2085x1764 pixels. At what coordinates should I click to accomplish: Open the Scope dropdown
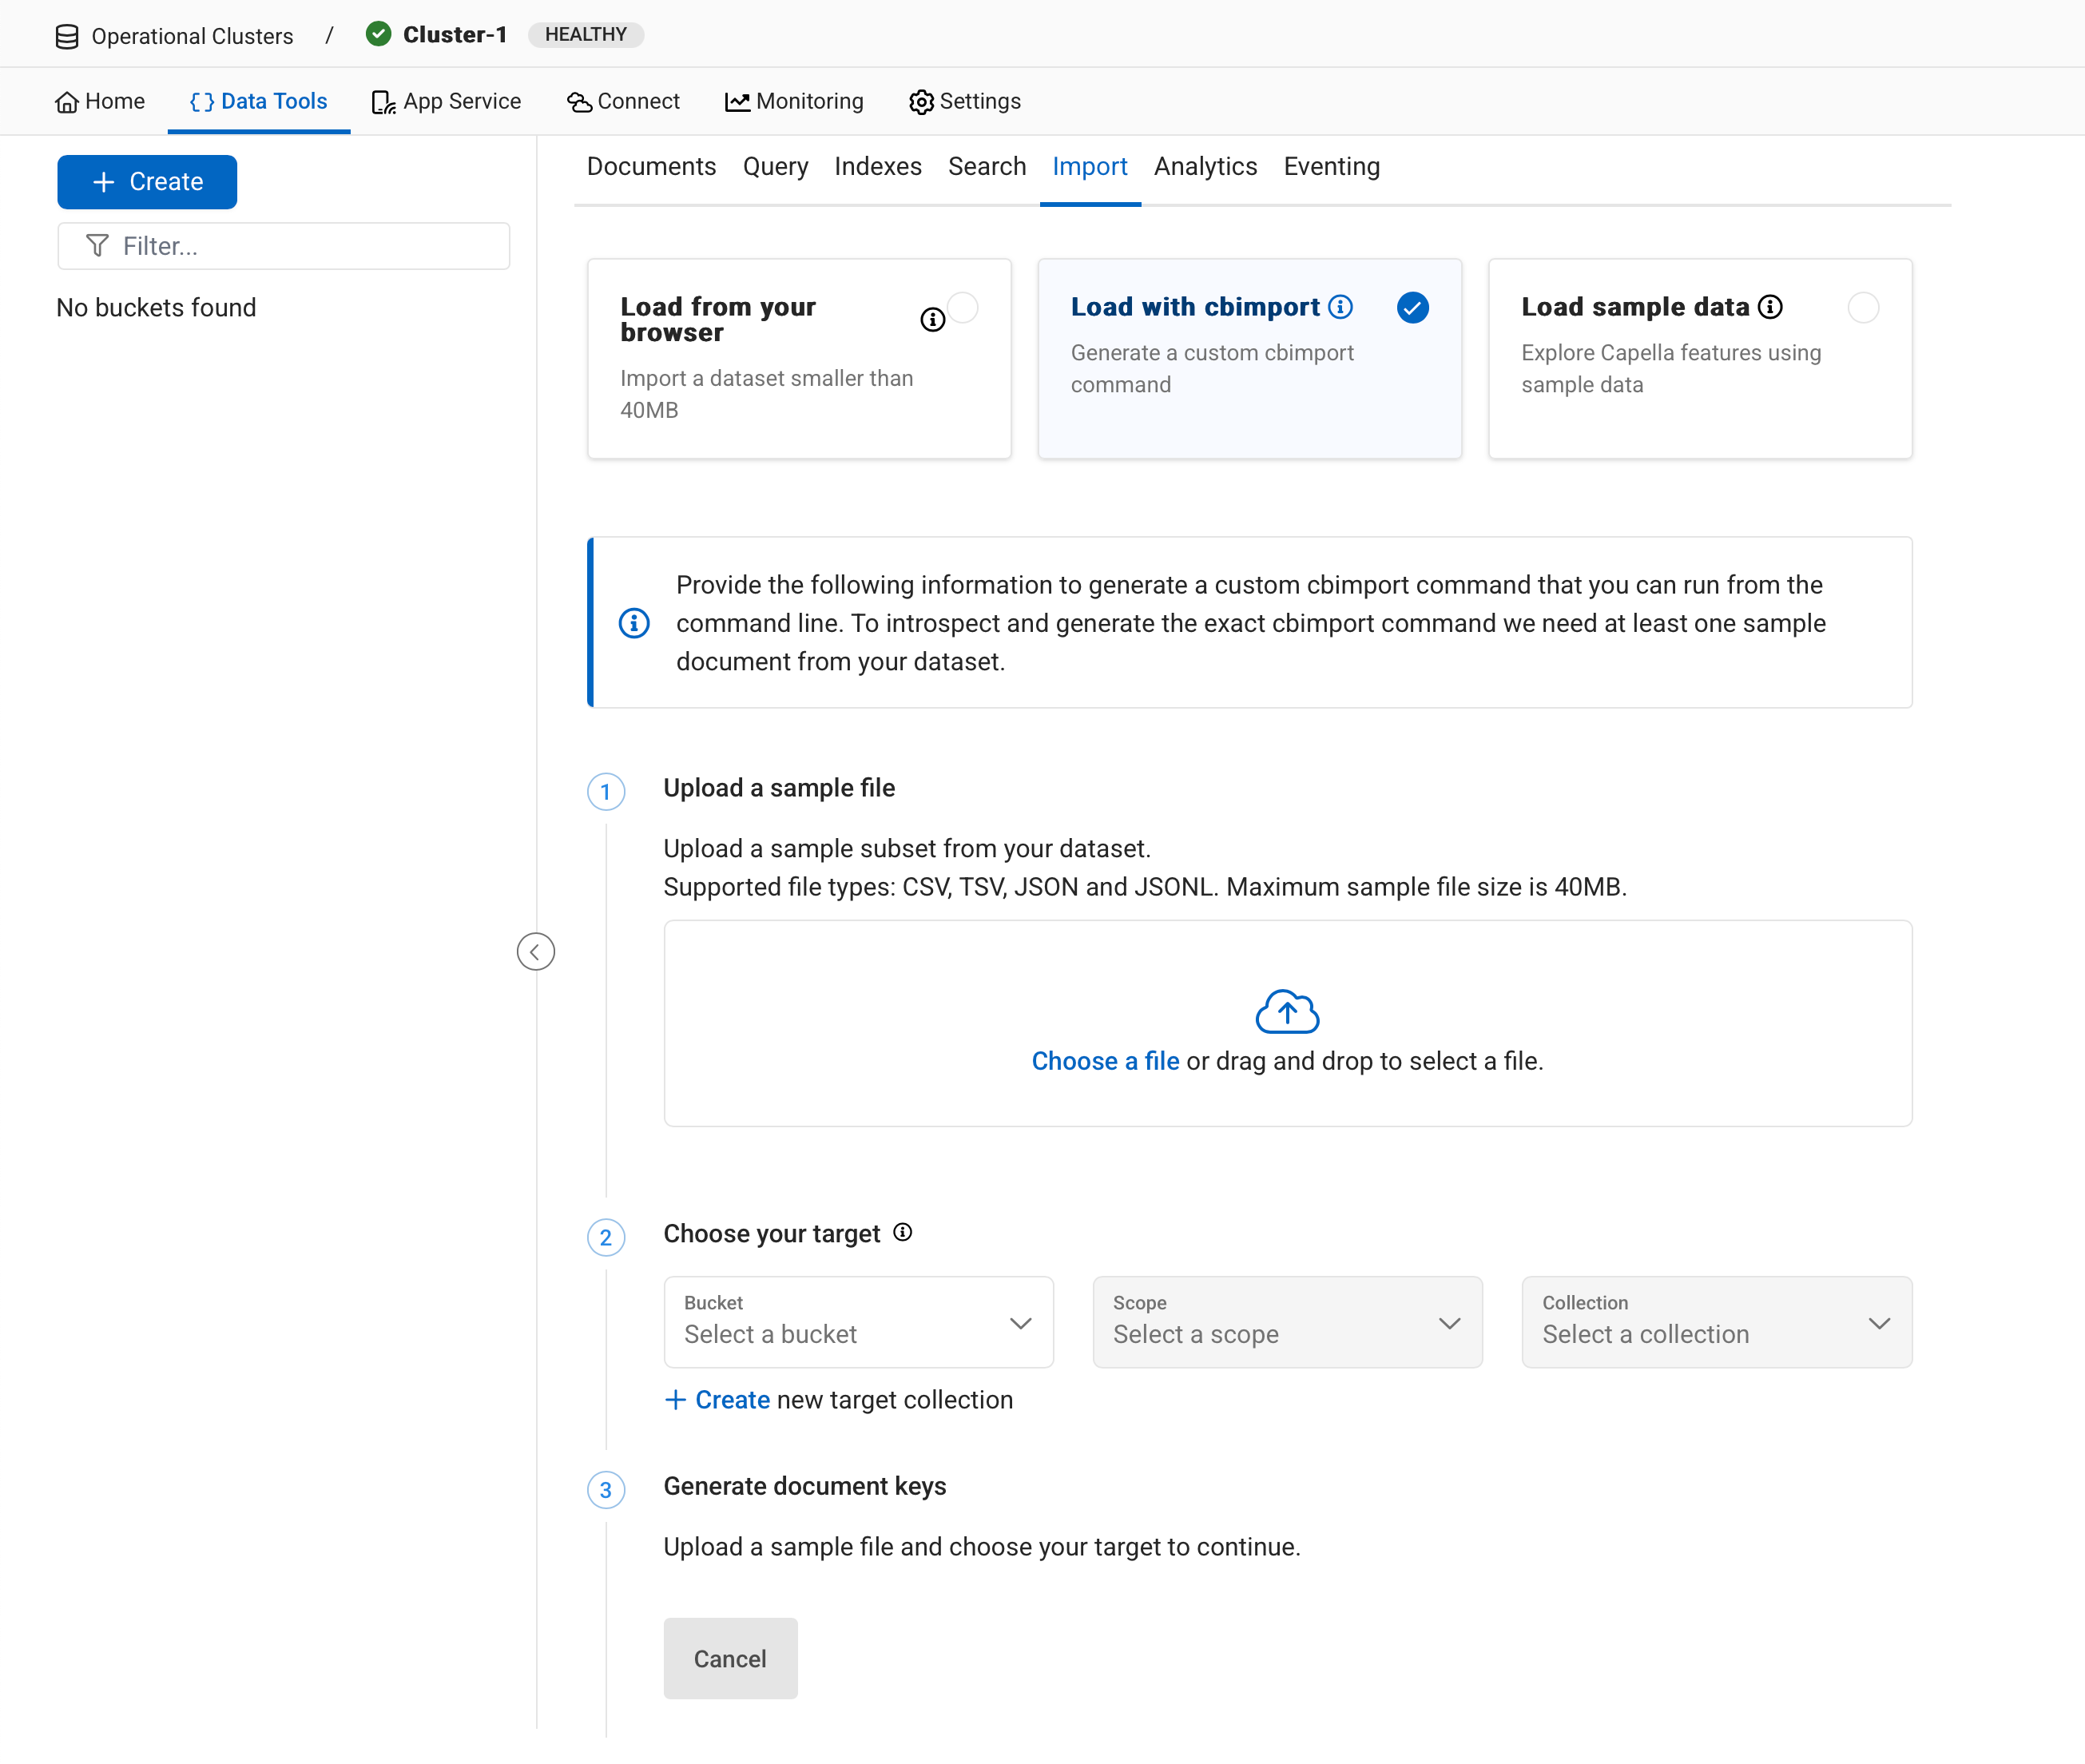click(x=1287, y=1322)
